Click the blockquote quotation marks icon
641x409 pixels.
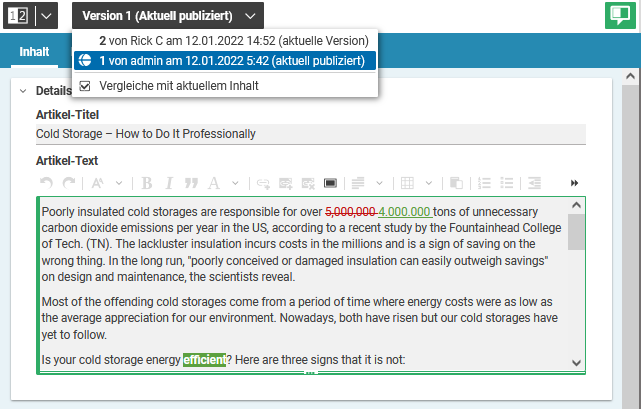coord(190,183)
